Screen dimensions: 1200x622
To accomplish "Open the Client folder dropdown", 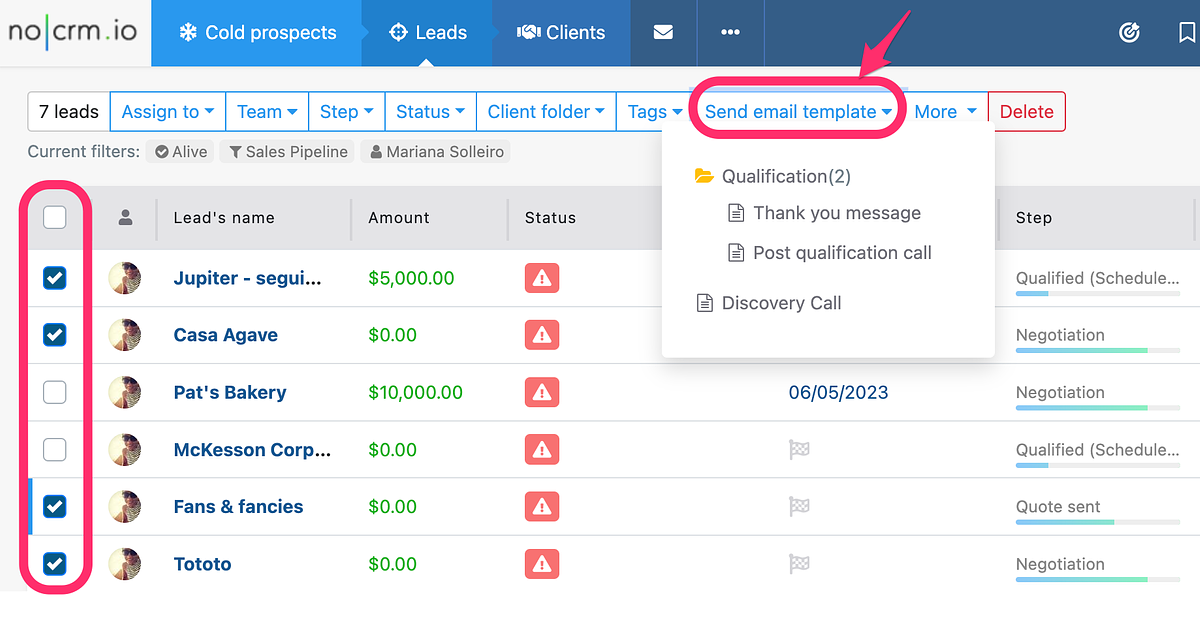I will coord(546,112).
